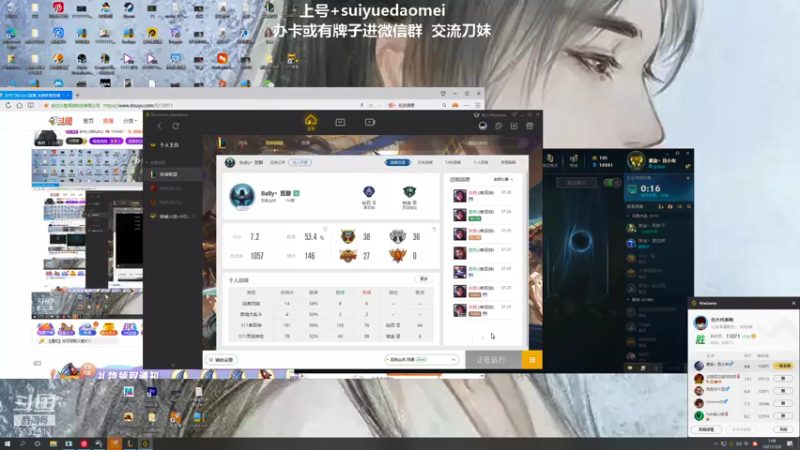Open the Douyu 分类 dropdown menu
The width and height of the screenshot is (800, 450).
tap(130, 121)
